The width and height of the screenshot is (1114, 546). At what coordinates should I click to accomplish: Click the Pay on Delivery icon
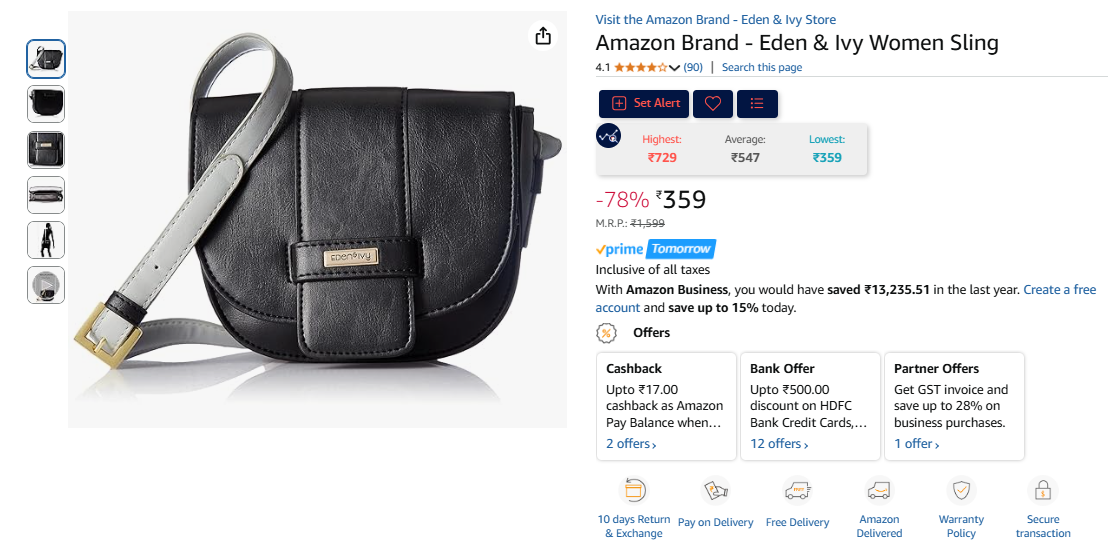point(715,490)
